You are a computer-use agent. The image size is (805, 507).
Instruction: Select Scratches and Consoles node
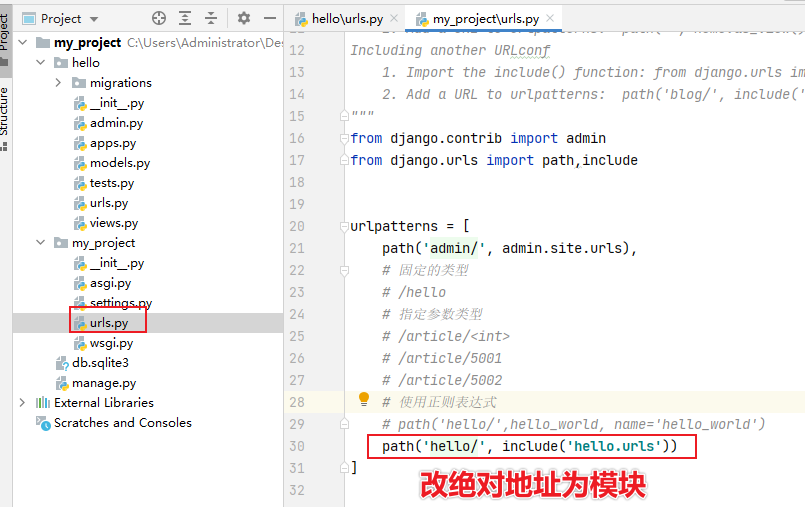point(123,423)
